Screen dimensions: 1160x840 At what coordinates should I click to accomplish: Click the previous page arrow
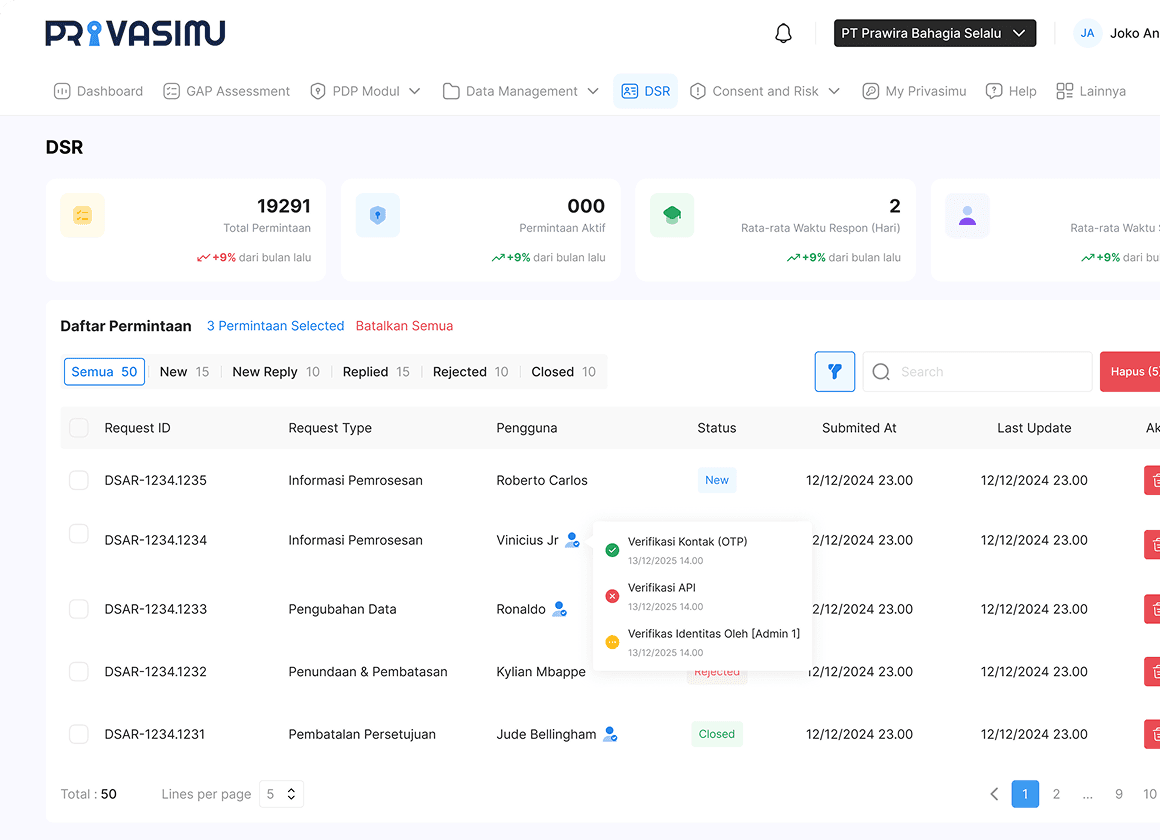coord(994,794)
